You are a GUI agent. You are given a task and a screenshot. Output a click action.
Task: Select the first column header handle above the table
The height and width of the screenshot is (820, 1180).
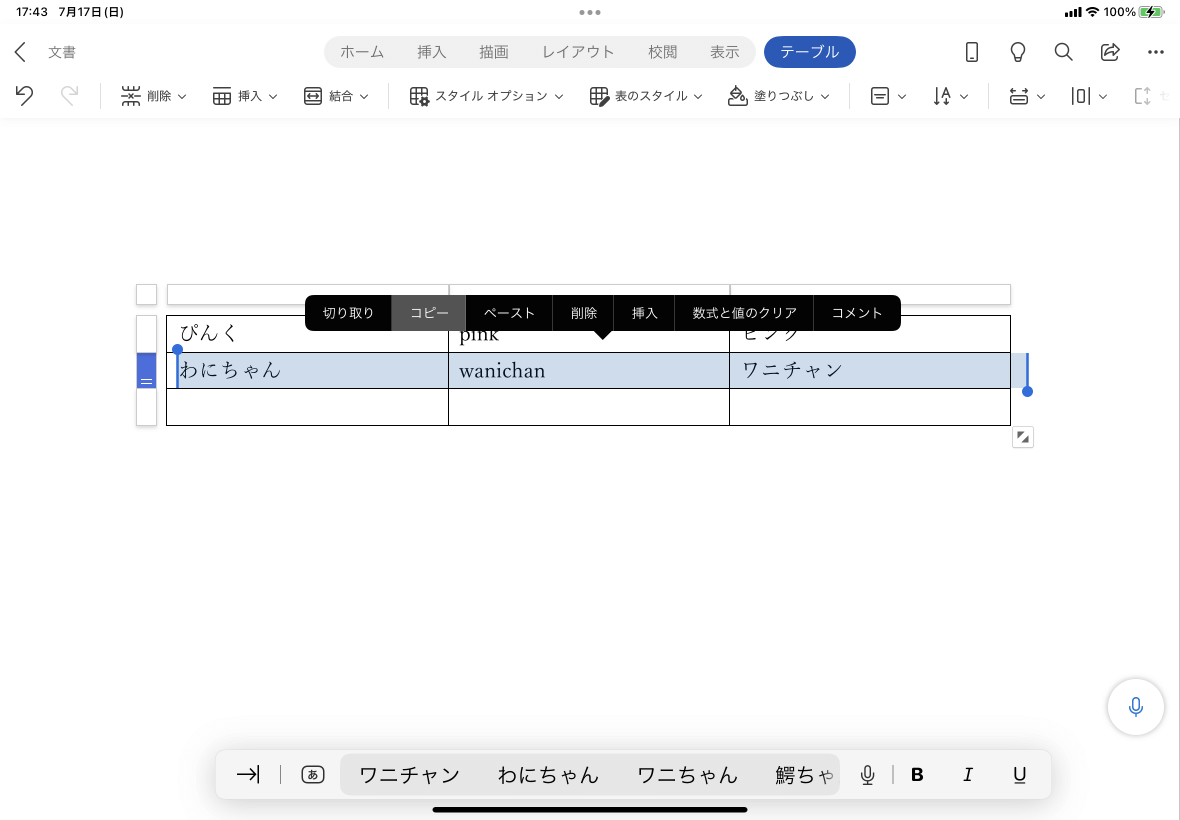(308, 294)
